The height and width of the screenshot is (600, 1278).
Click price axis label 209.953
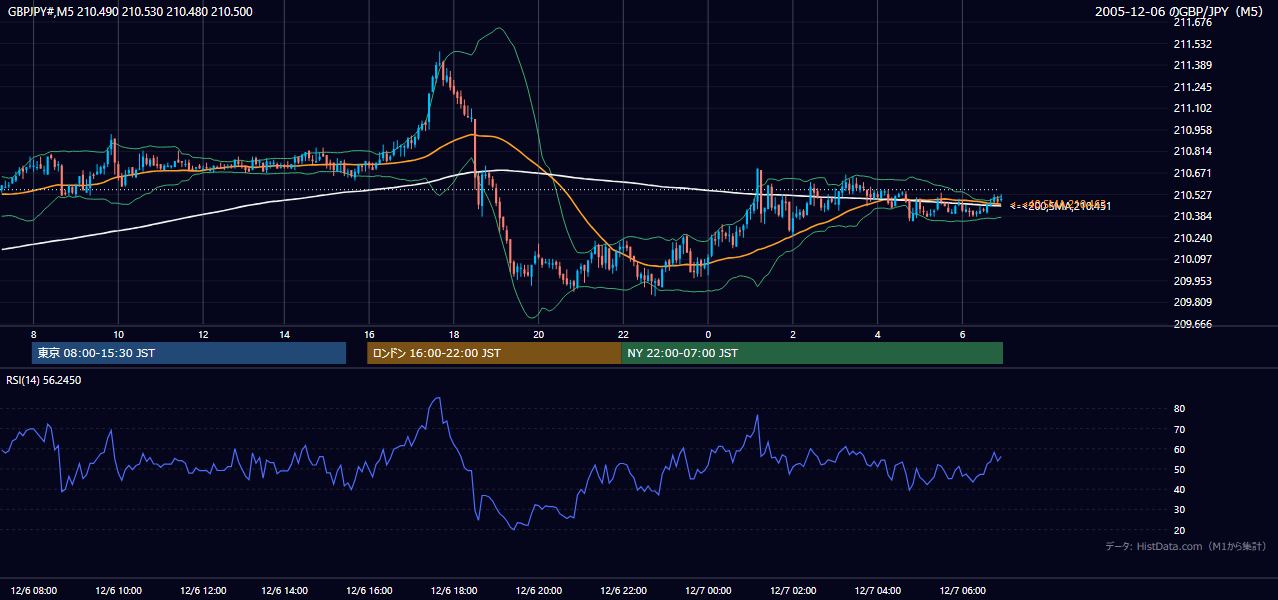[x=1193, y=281]
